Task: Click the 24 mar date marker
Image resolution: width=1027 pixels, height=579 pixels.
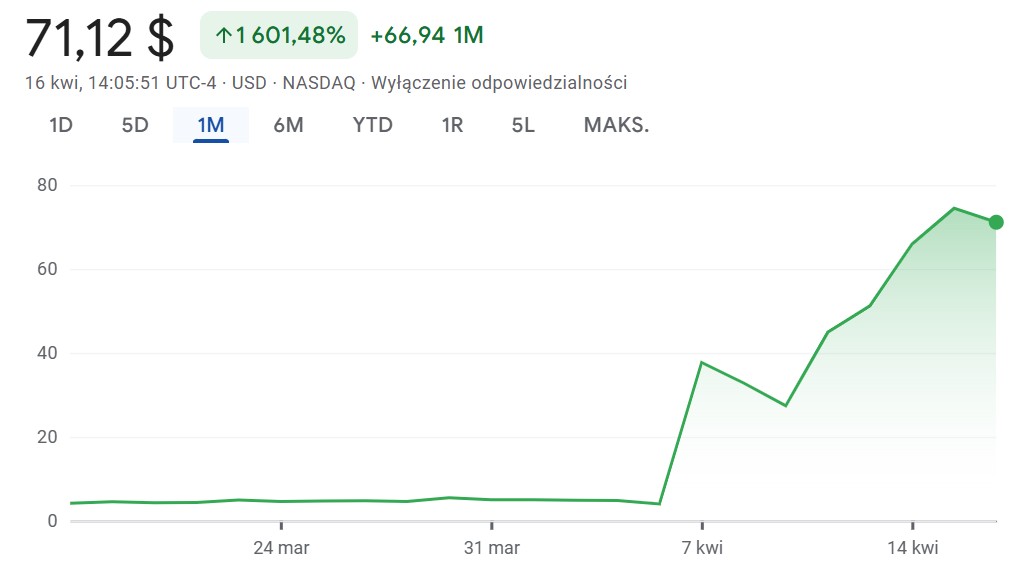Action: point(281,548)
